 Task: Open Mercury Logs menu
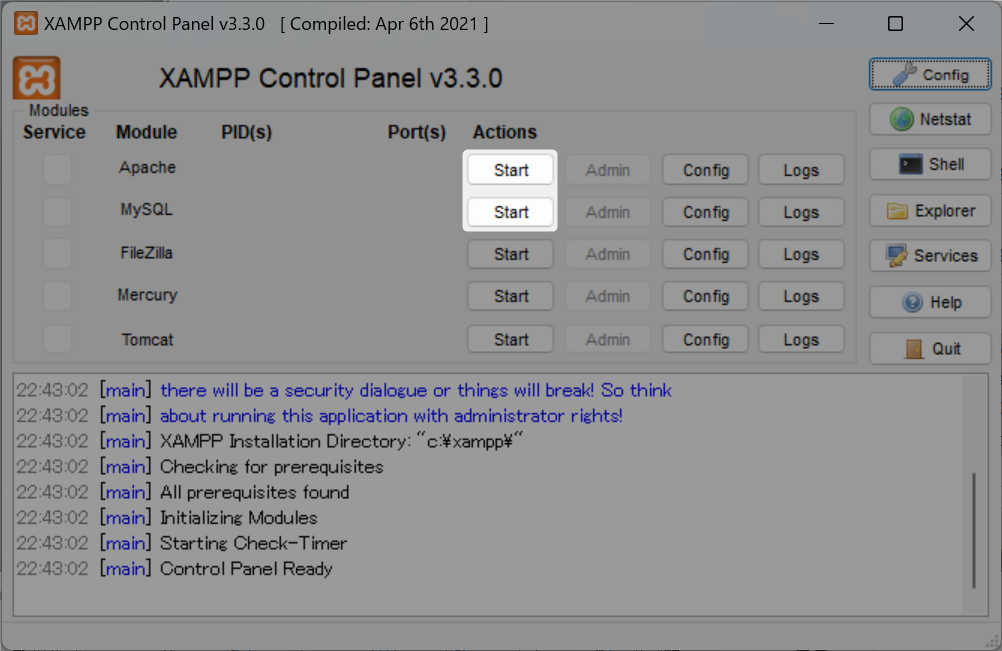tap(801, 296)
